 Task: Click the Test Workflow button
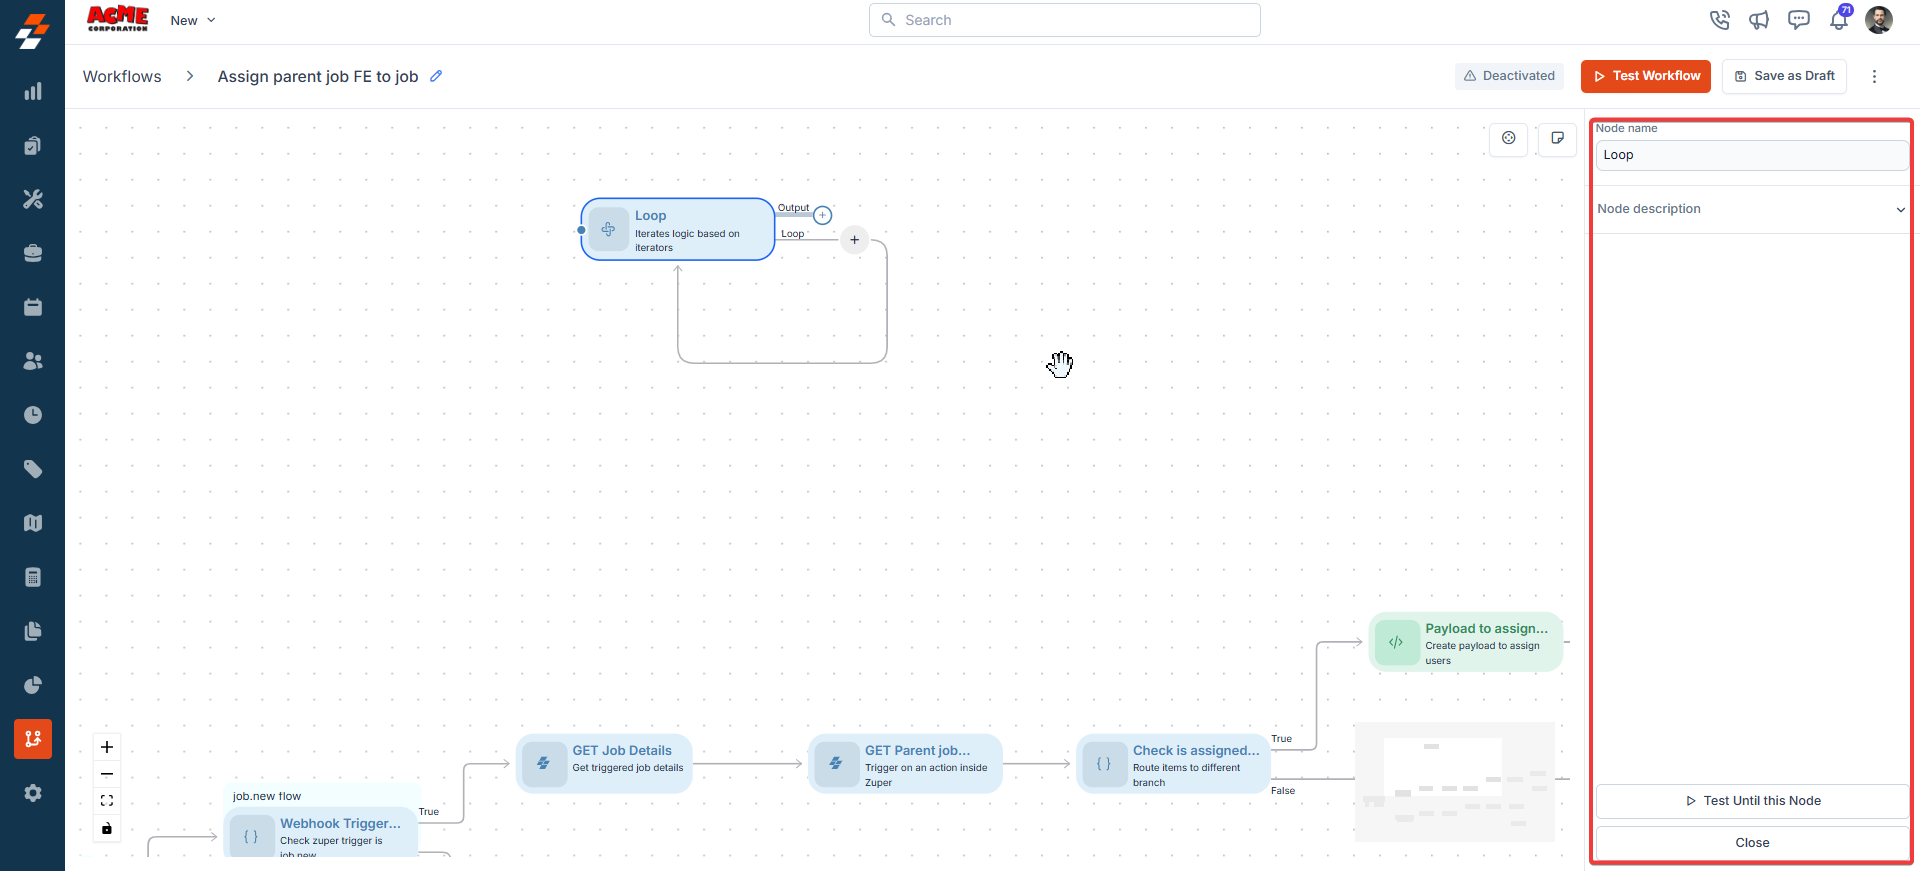(1646, 76)
